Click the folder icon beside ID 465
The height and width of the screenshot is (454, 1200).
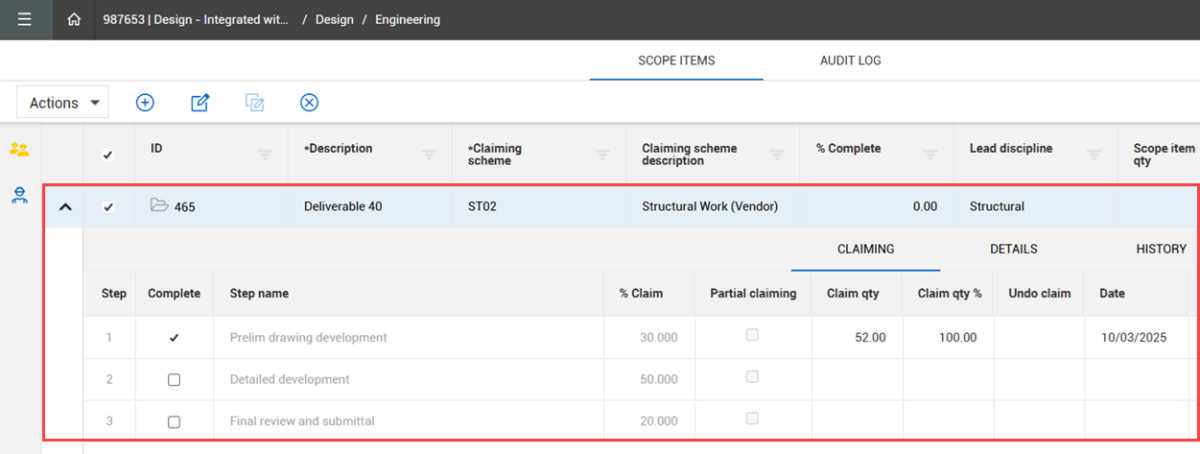(159, 206)
